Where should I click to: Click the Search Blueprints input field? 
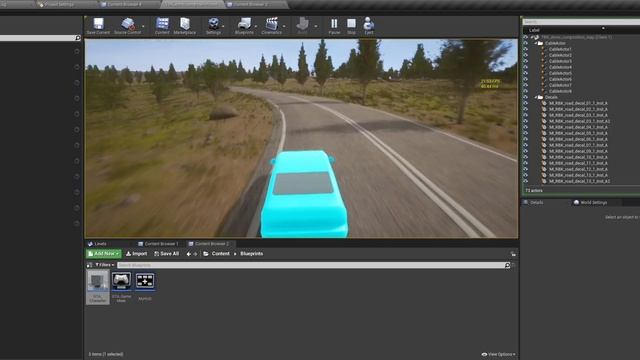click(311, 265)
